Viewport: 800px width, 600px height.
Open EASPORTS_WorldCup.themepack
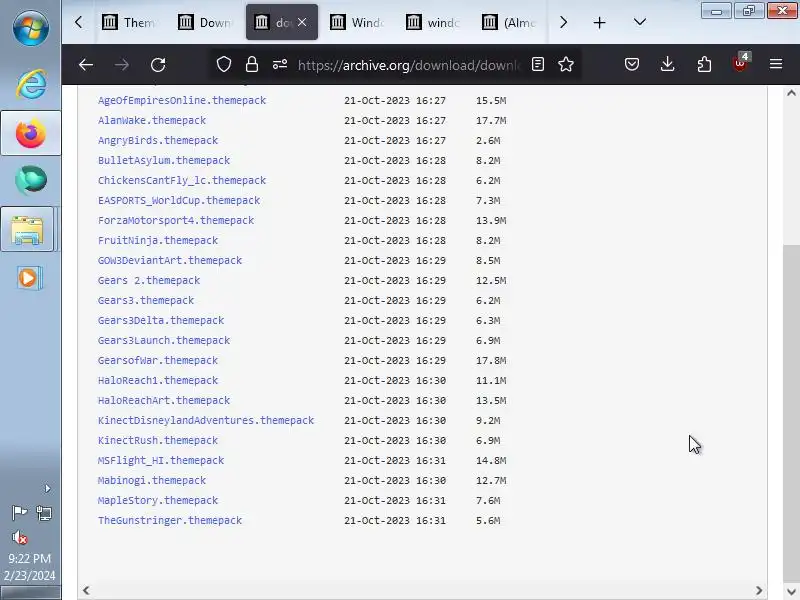click(x=179, y=201)
